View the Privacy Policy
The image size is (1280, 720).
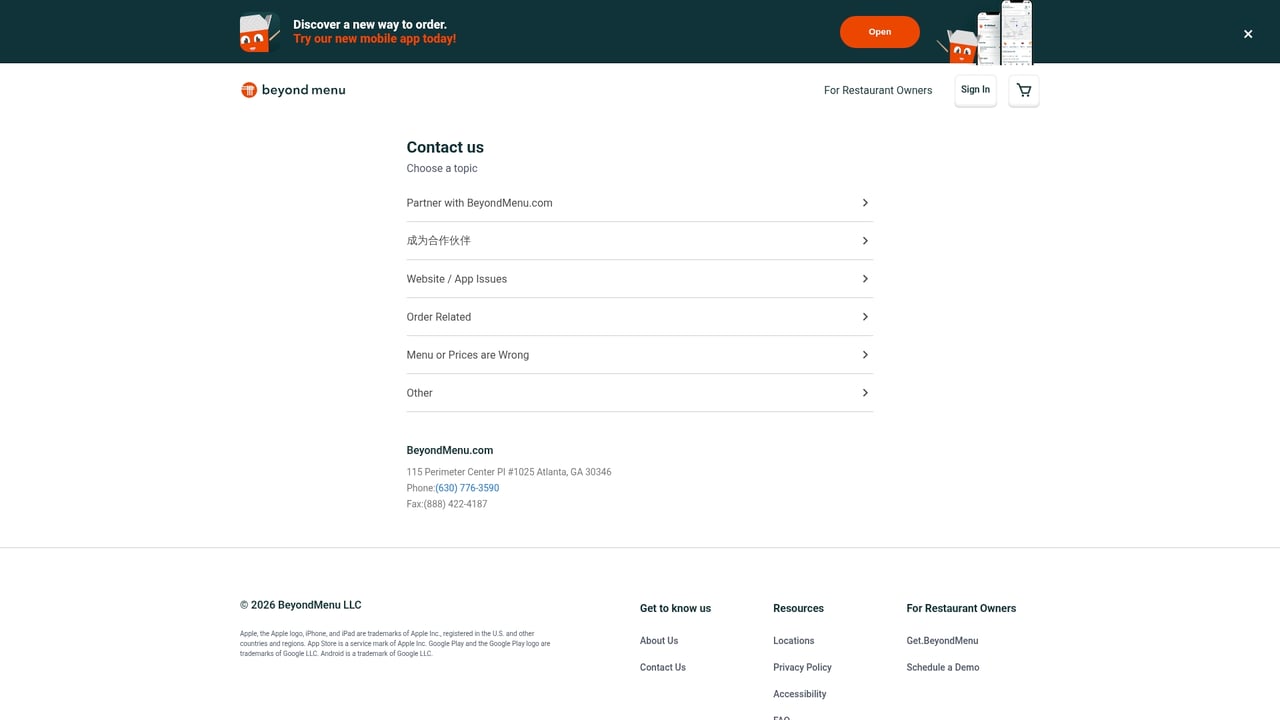click(x=801, y=667)
